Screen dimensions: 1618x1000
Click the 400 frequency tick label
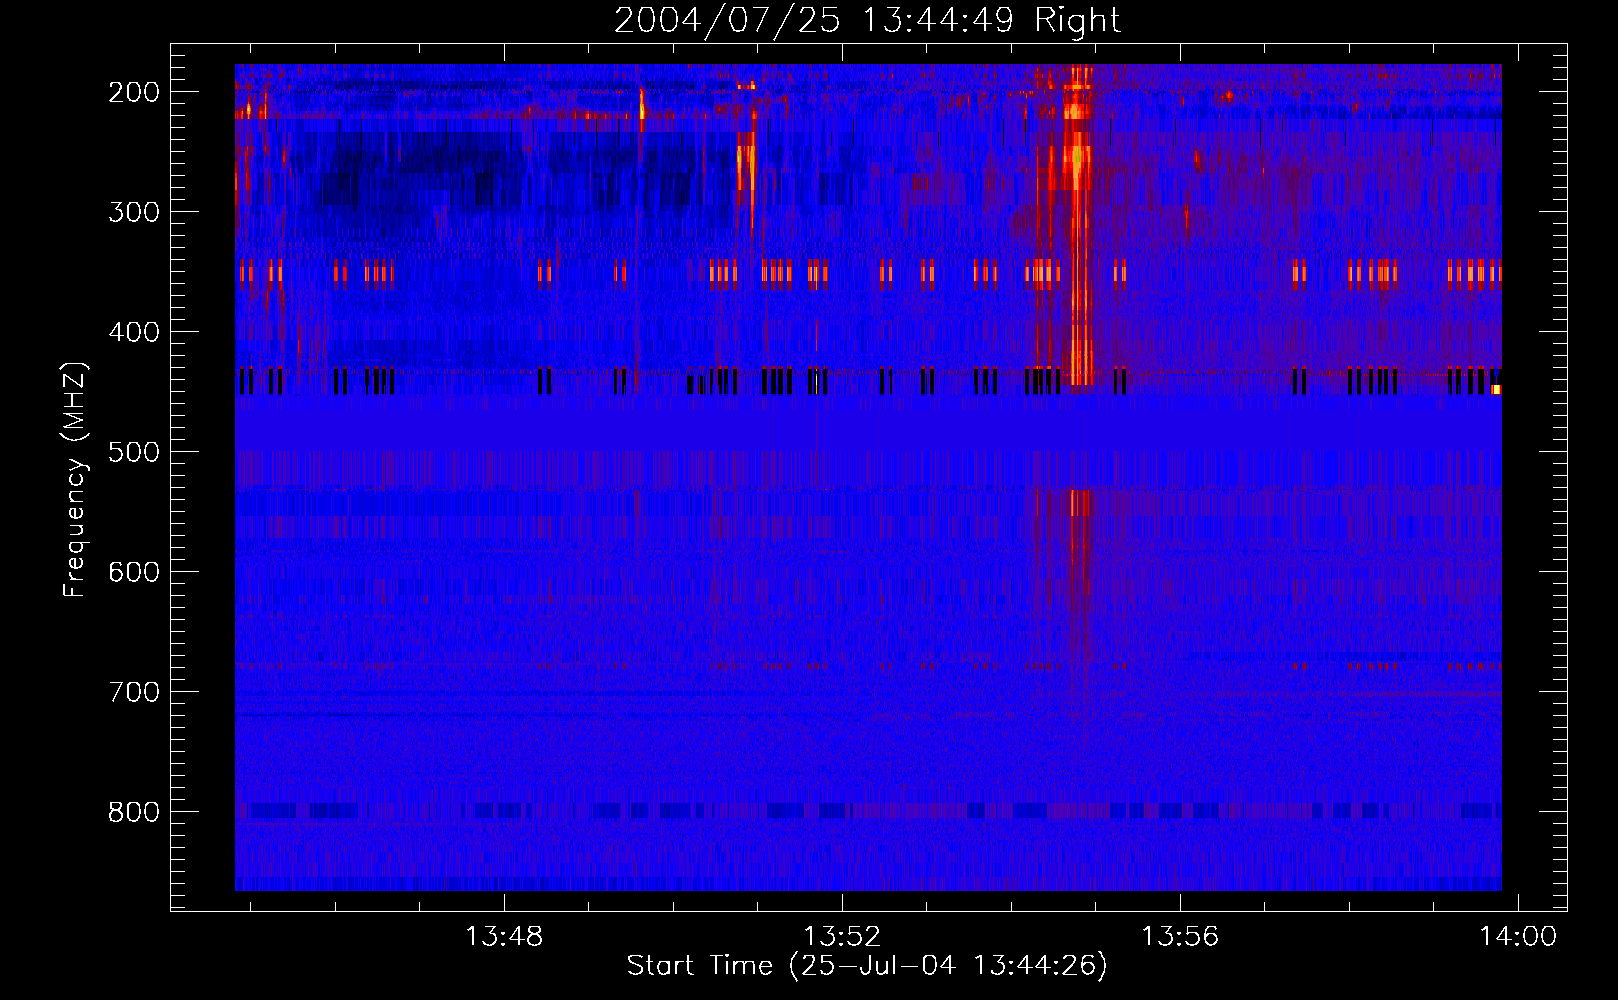(134, 332)
